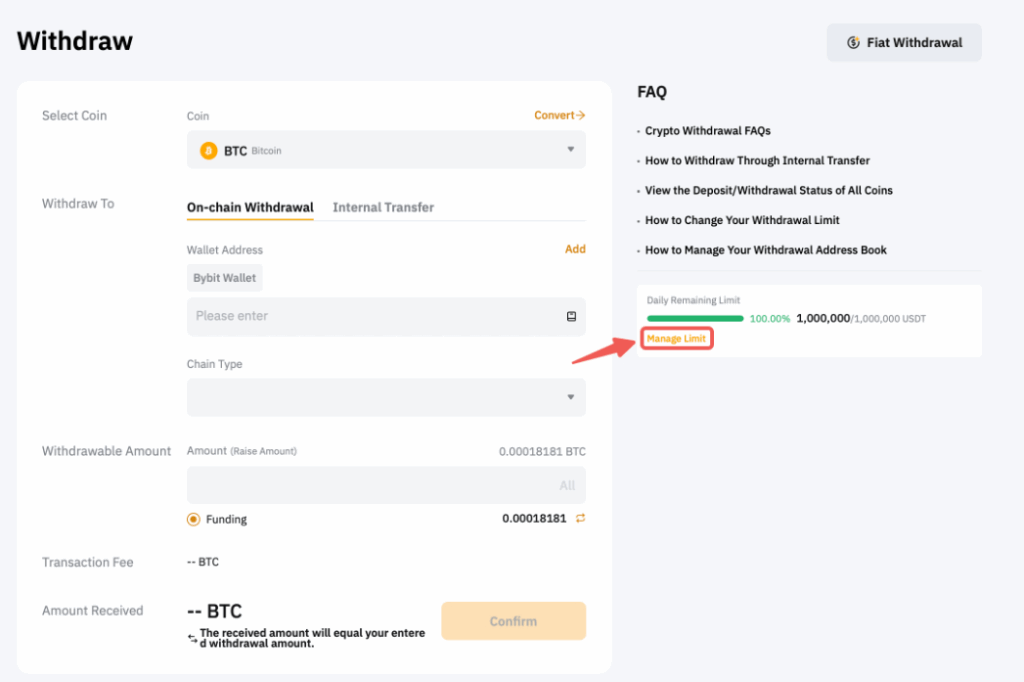
Task: Open Manage Limit link
Action: 677,339
